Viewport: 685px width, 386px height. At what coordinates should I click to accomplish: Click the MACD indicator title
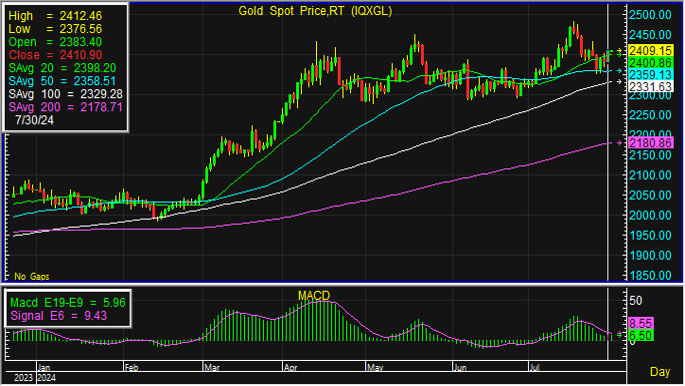pyautogui.click(x=314, y=296)
